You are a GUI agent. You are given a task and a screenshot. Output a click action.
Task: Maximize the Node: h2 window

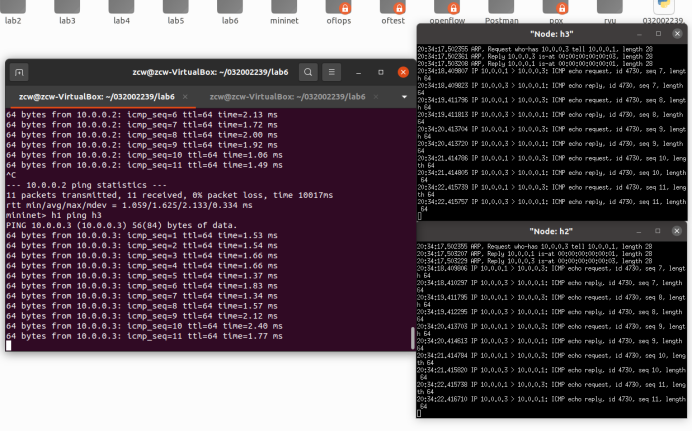coord(658,231)
